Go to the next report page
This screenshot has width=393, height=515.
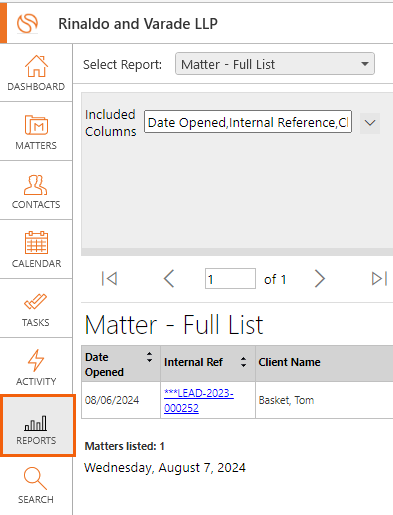click(x=320, y=279)
